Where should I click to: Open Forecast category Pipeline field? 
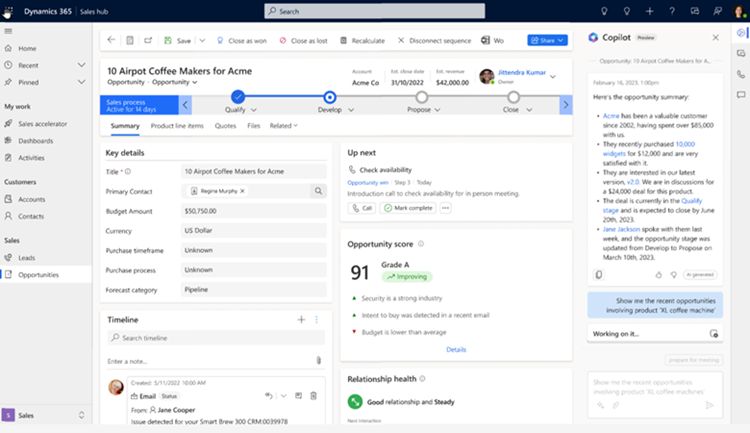click(x=254, y=289)
